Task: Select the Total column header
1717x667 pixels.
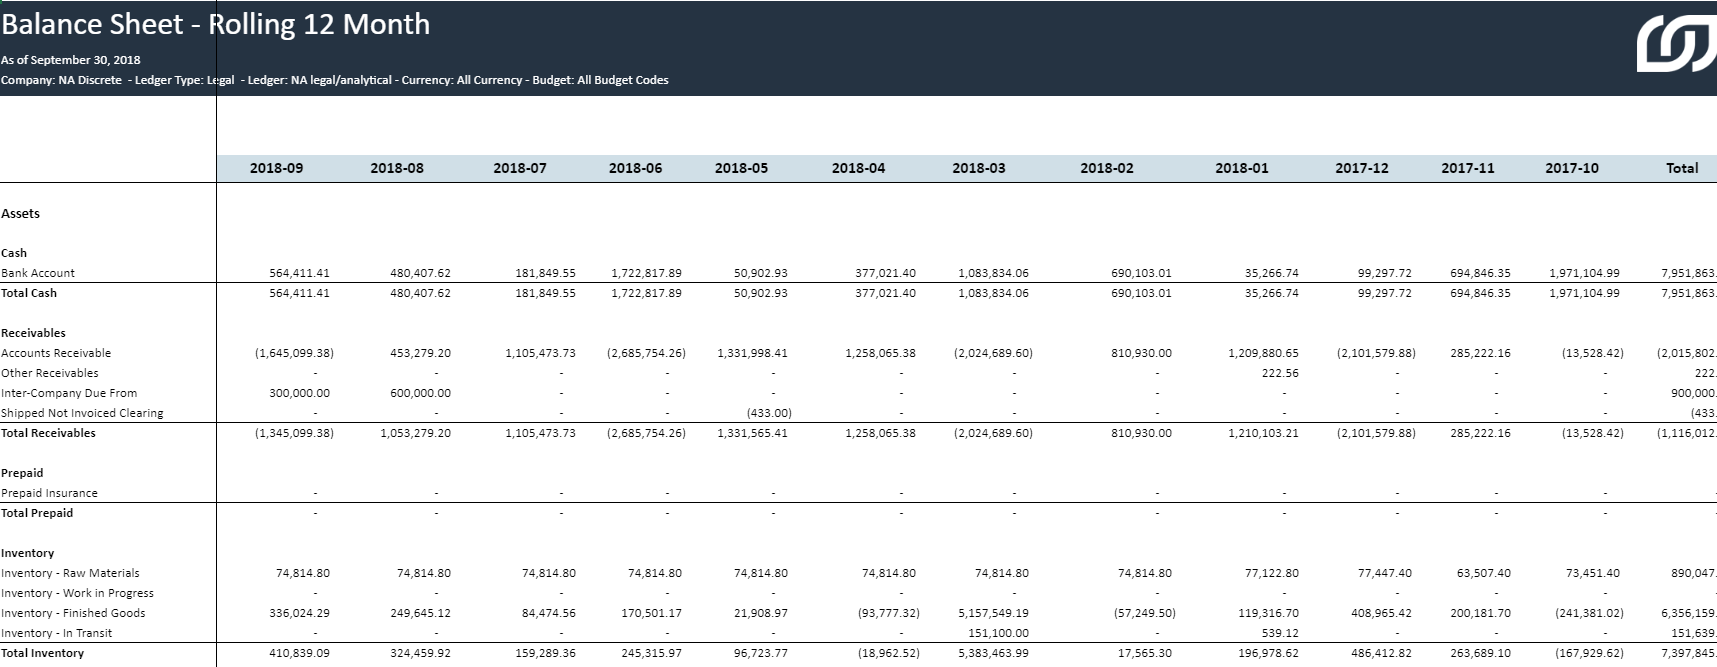Action: 1682,168
